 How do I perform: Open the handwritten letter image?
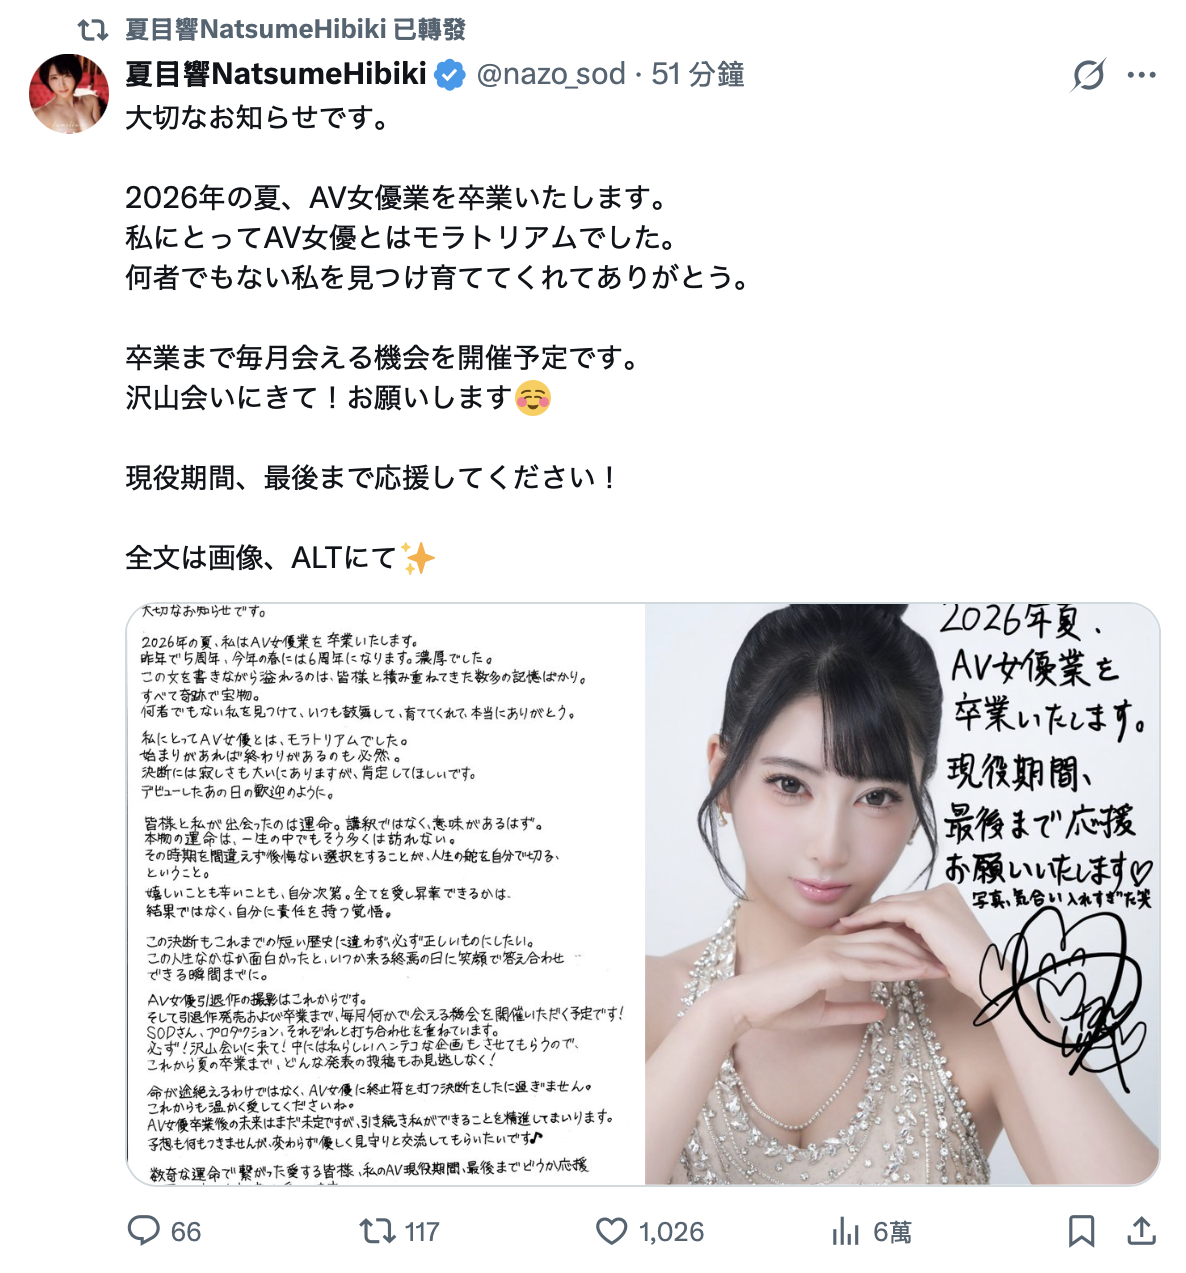[x=386, y=894]
